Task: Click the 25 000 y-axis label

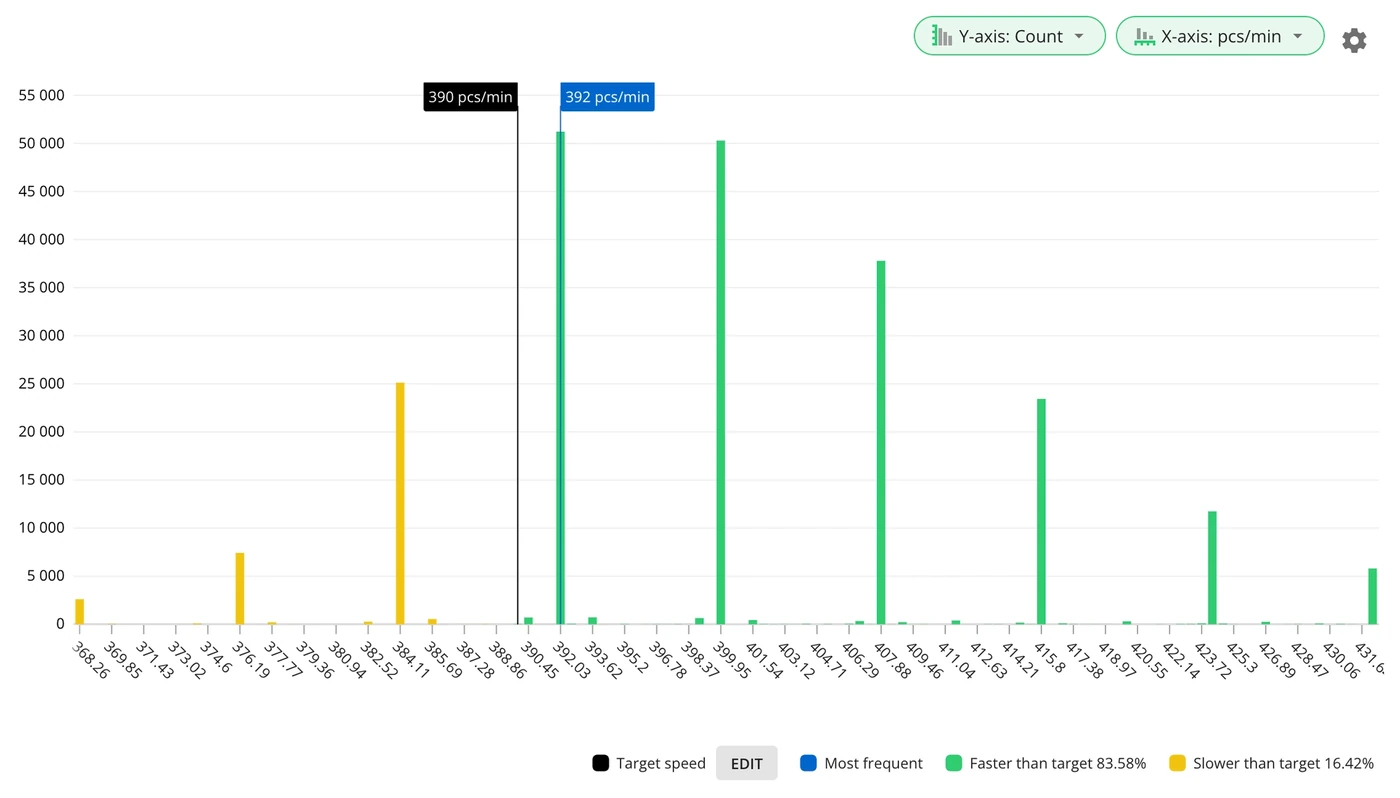Action: click(42, 384)
